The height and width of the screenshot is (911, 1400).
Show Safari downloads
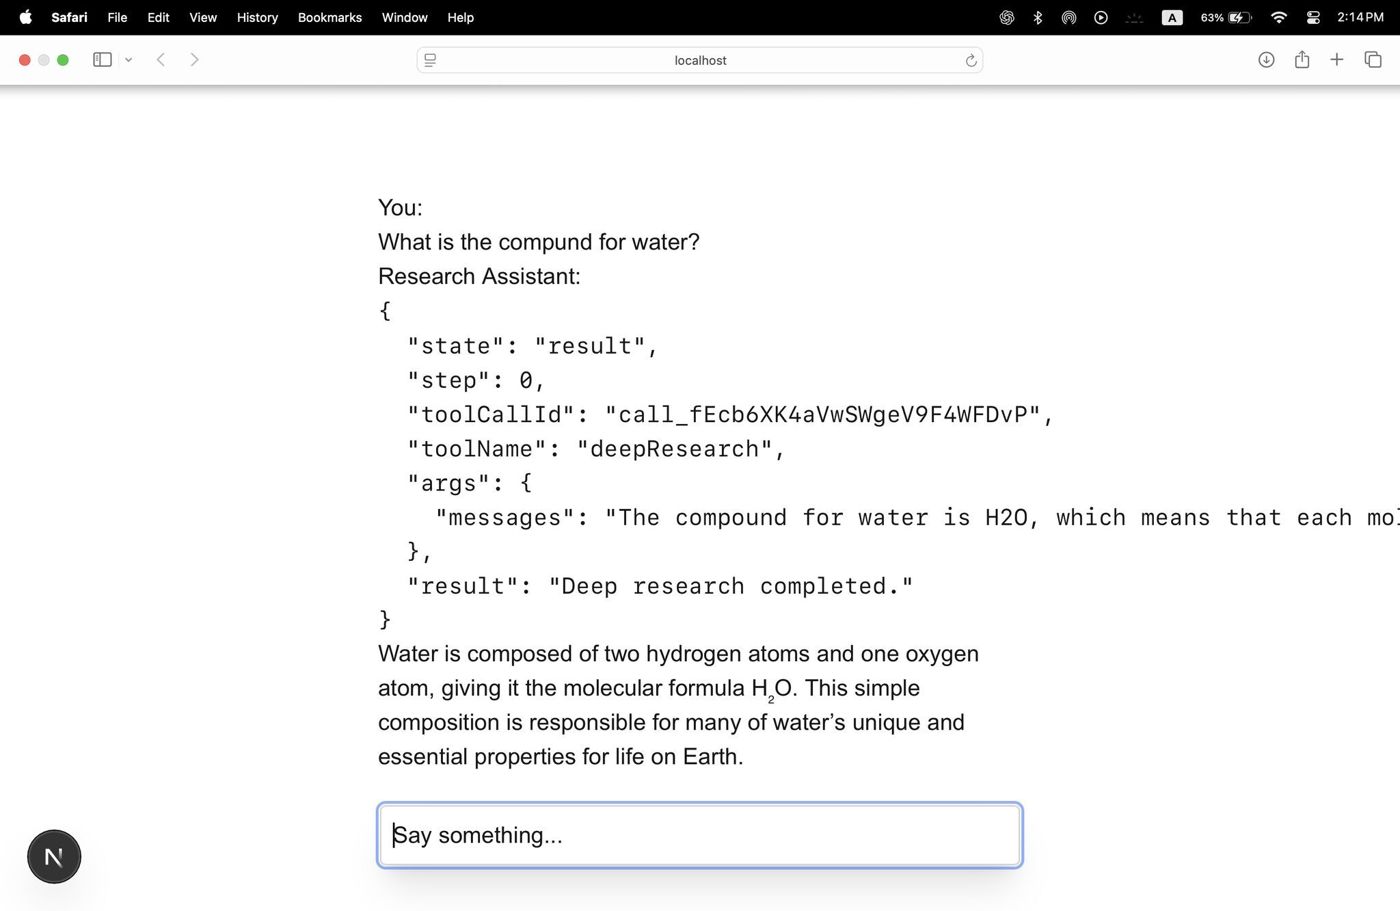click(x=1266, y=60)
